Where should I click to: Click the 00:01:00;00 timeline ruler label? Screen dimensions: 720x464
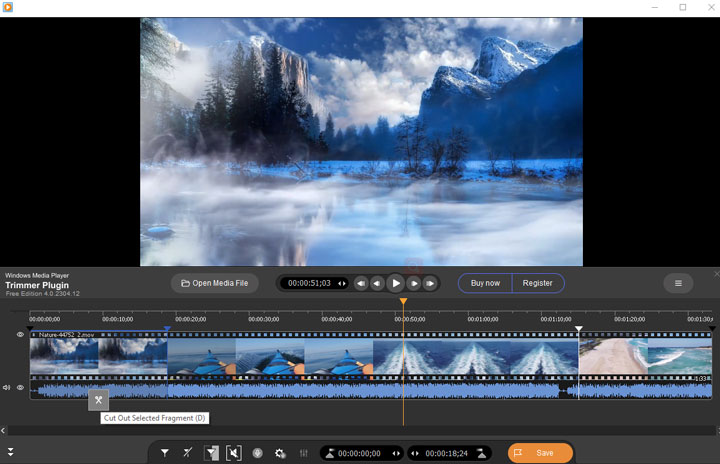coord(483,319)
